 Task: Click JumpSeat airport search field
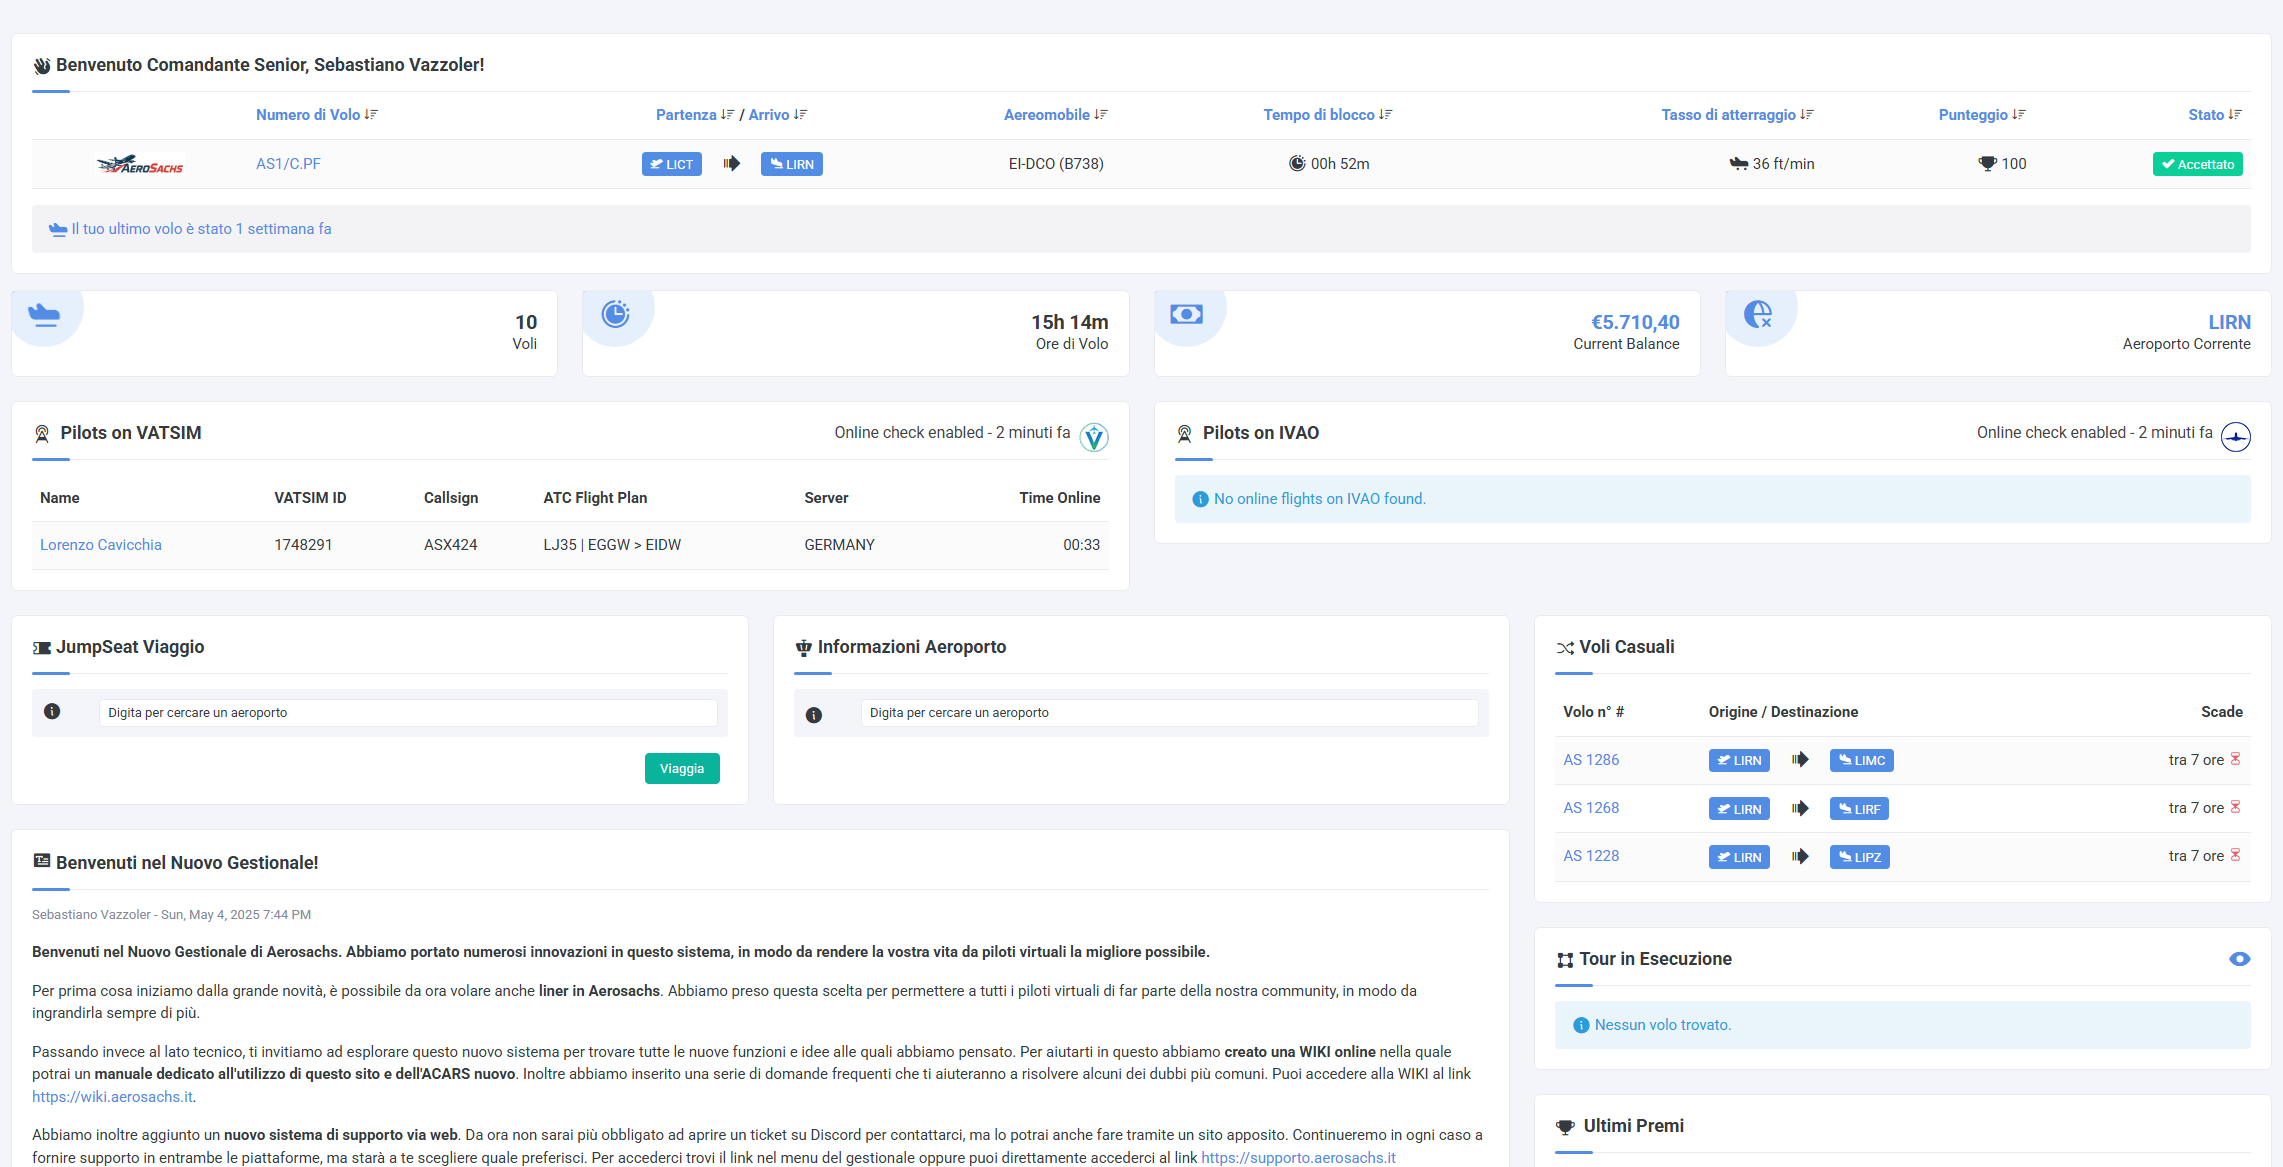pyautogui.click(x=408, y=713)
